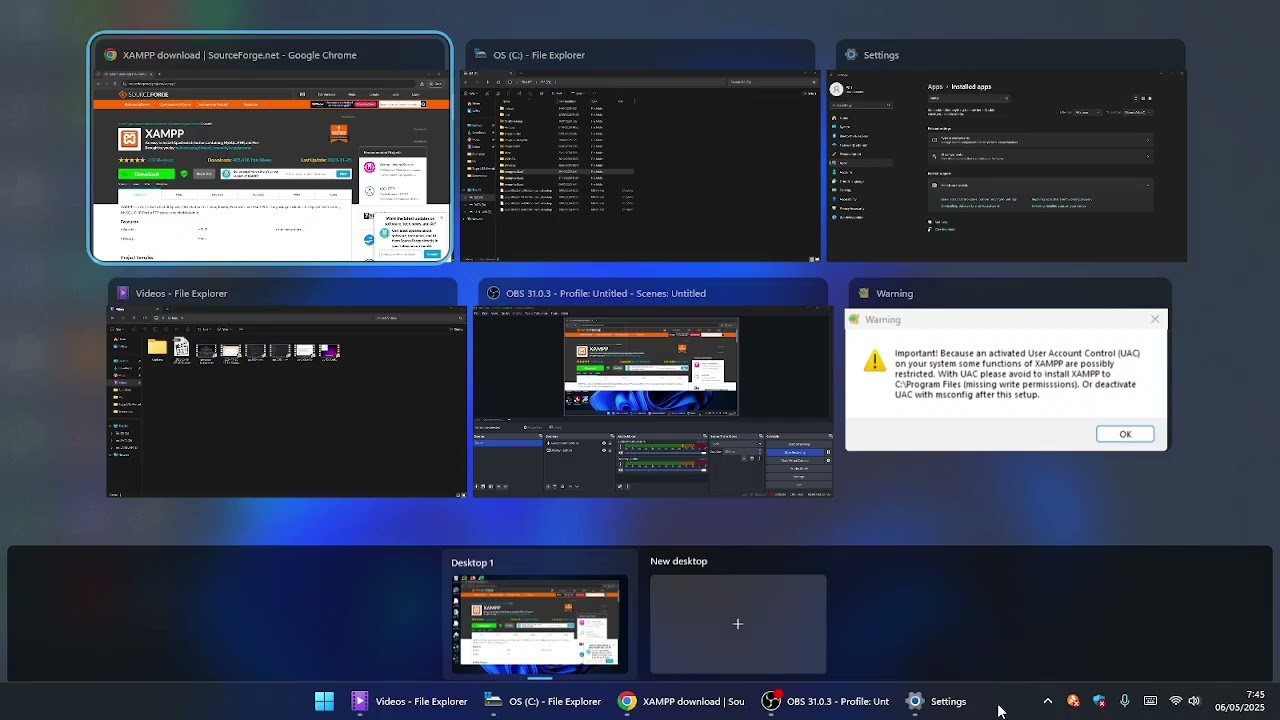Select the Settings Installed apps window thumbnail
The image size is (1280, 720).
tap(1006, 166)
